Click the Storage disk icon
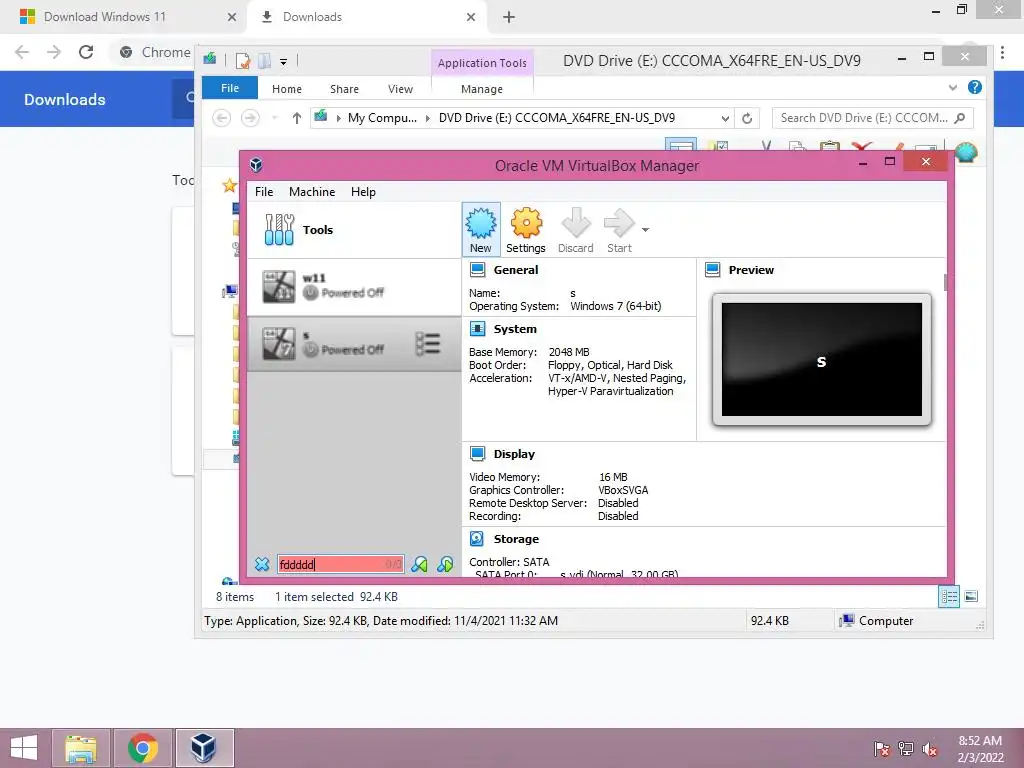The image size is (1024, 768). [x=477, y=539]
